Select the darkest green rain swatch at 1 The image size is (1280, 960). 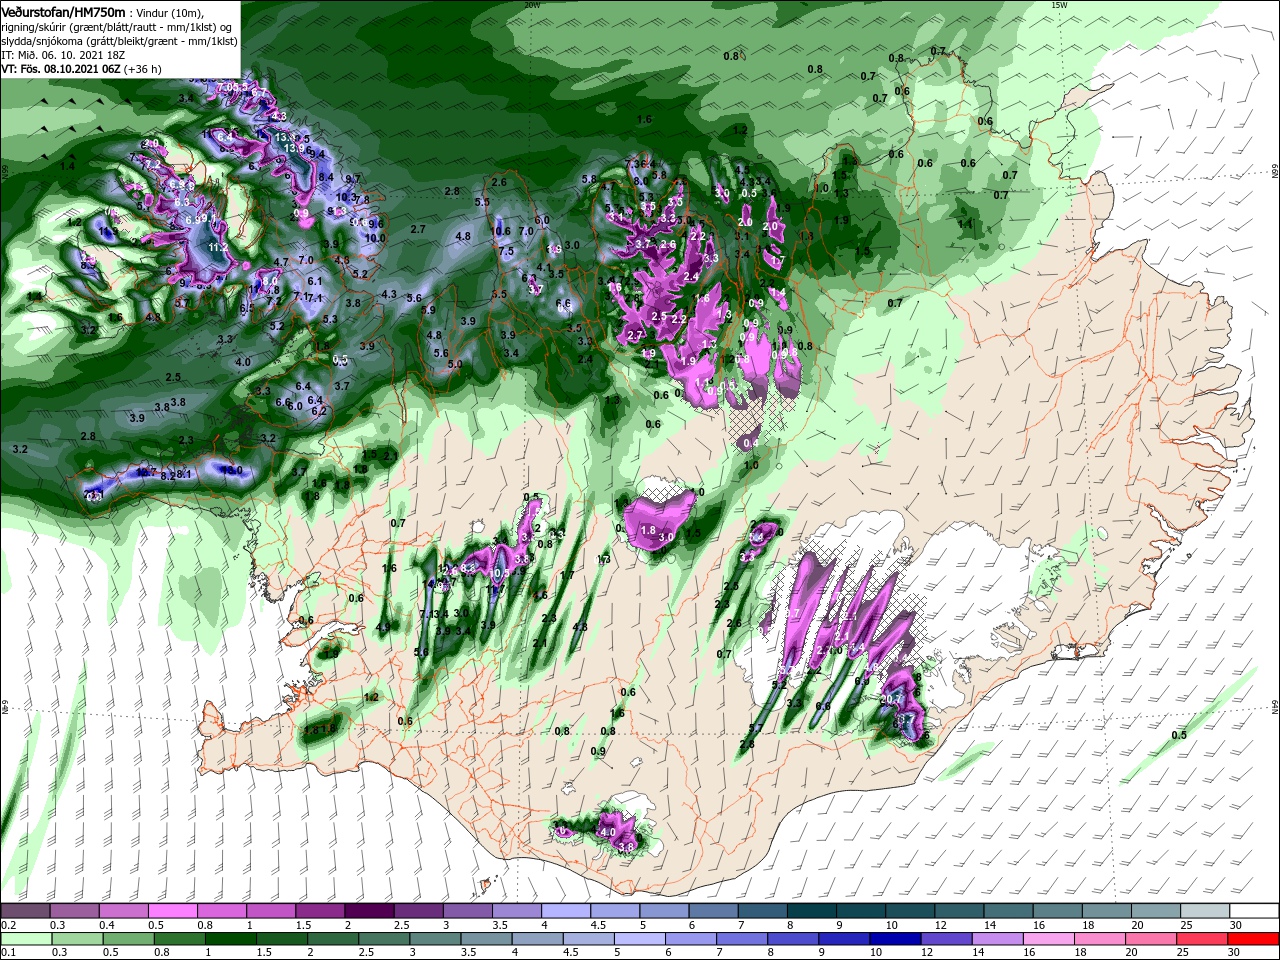(x=230, y=938)
